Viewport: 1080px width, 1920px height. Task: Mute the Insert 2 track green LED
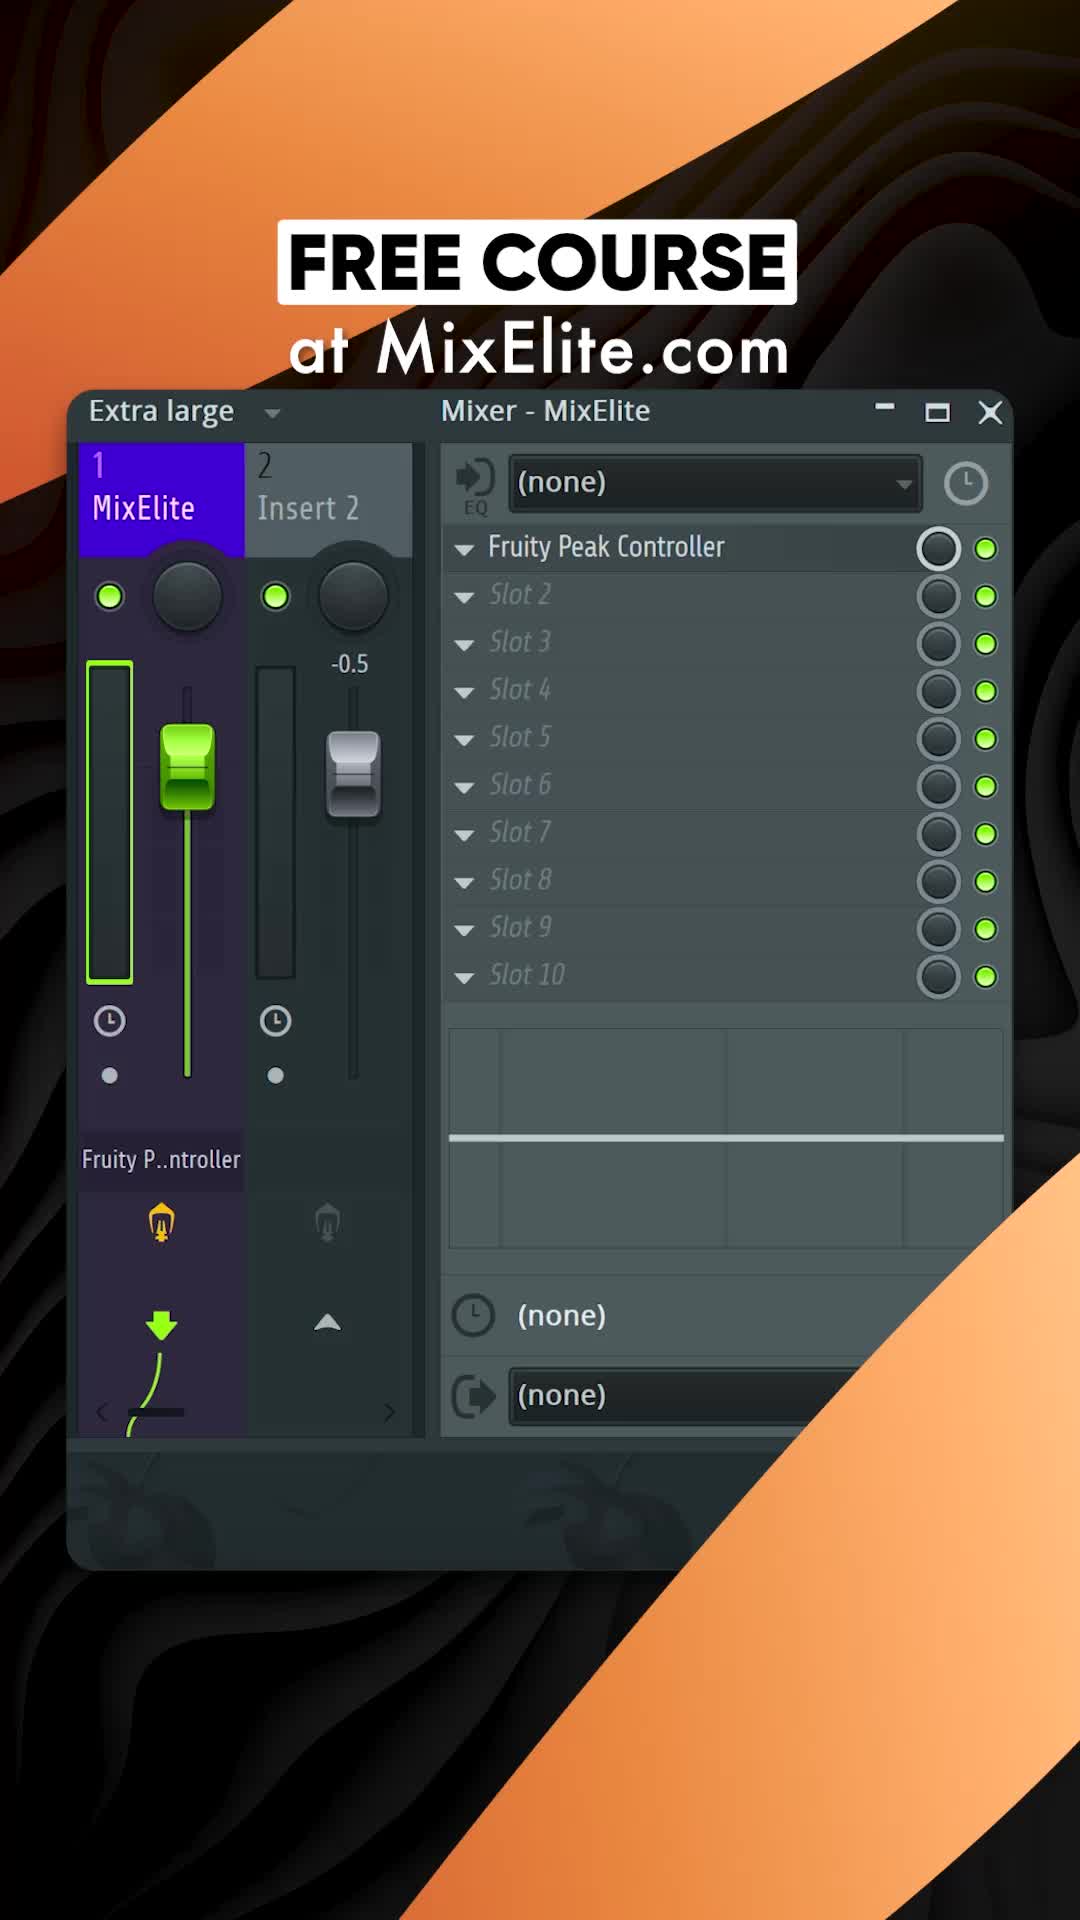(x=275, y=596)
